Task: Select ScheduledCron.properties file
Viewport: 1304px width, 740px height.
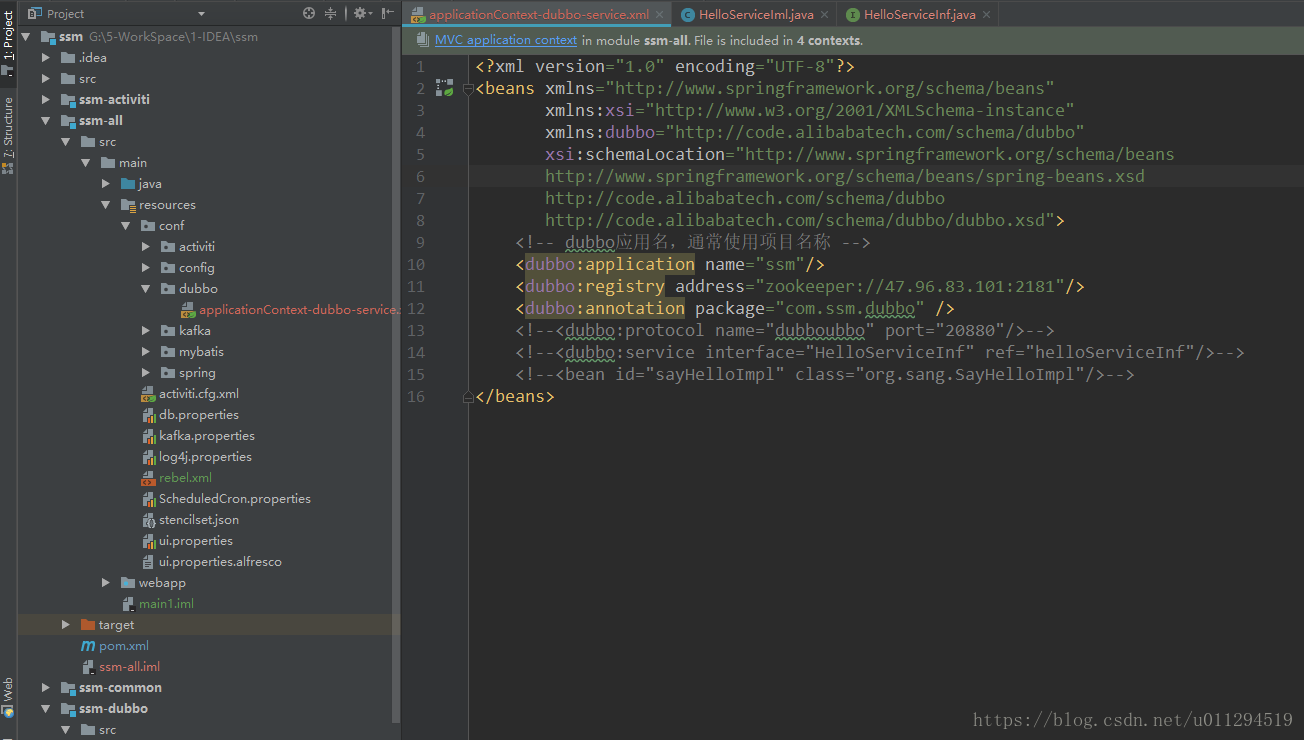Action: 234,499
